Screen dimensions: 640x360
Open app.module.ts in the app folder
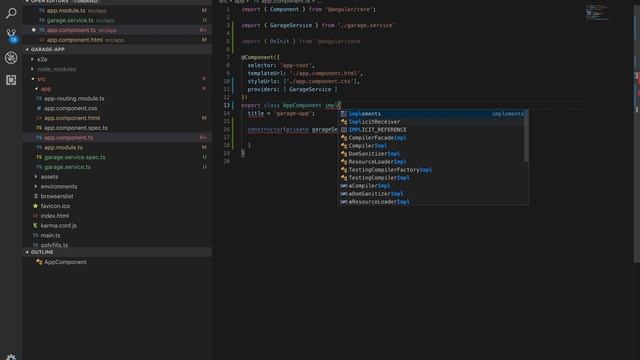point(117,147)
